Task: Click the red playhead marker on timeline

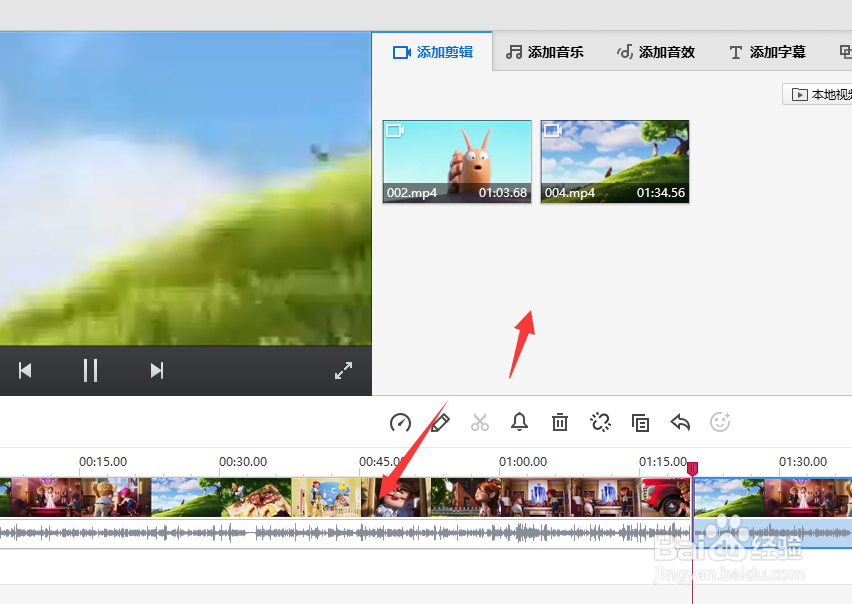Action: point(695,467)
